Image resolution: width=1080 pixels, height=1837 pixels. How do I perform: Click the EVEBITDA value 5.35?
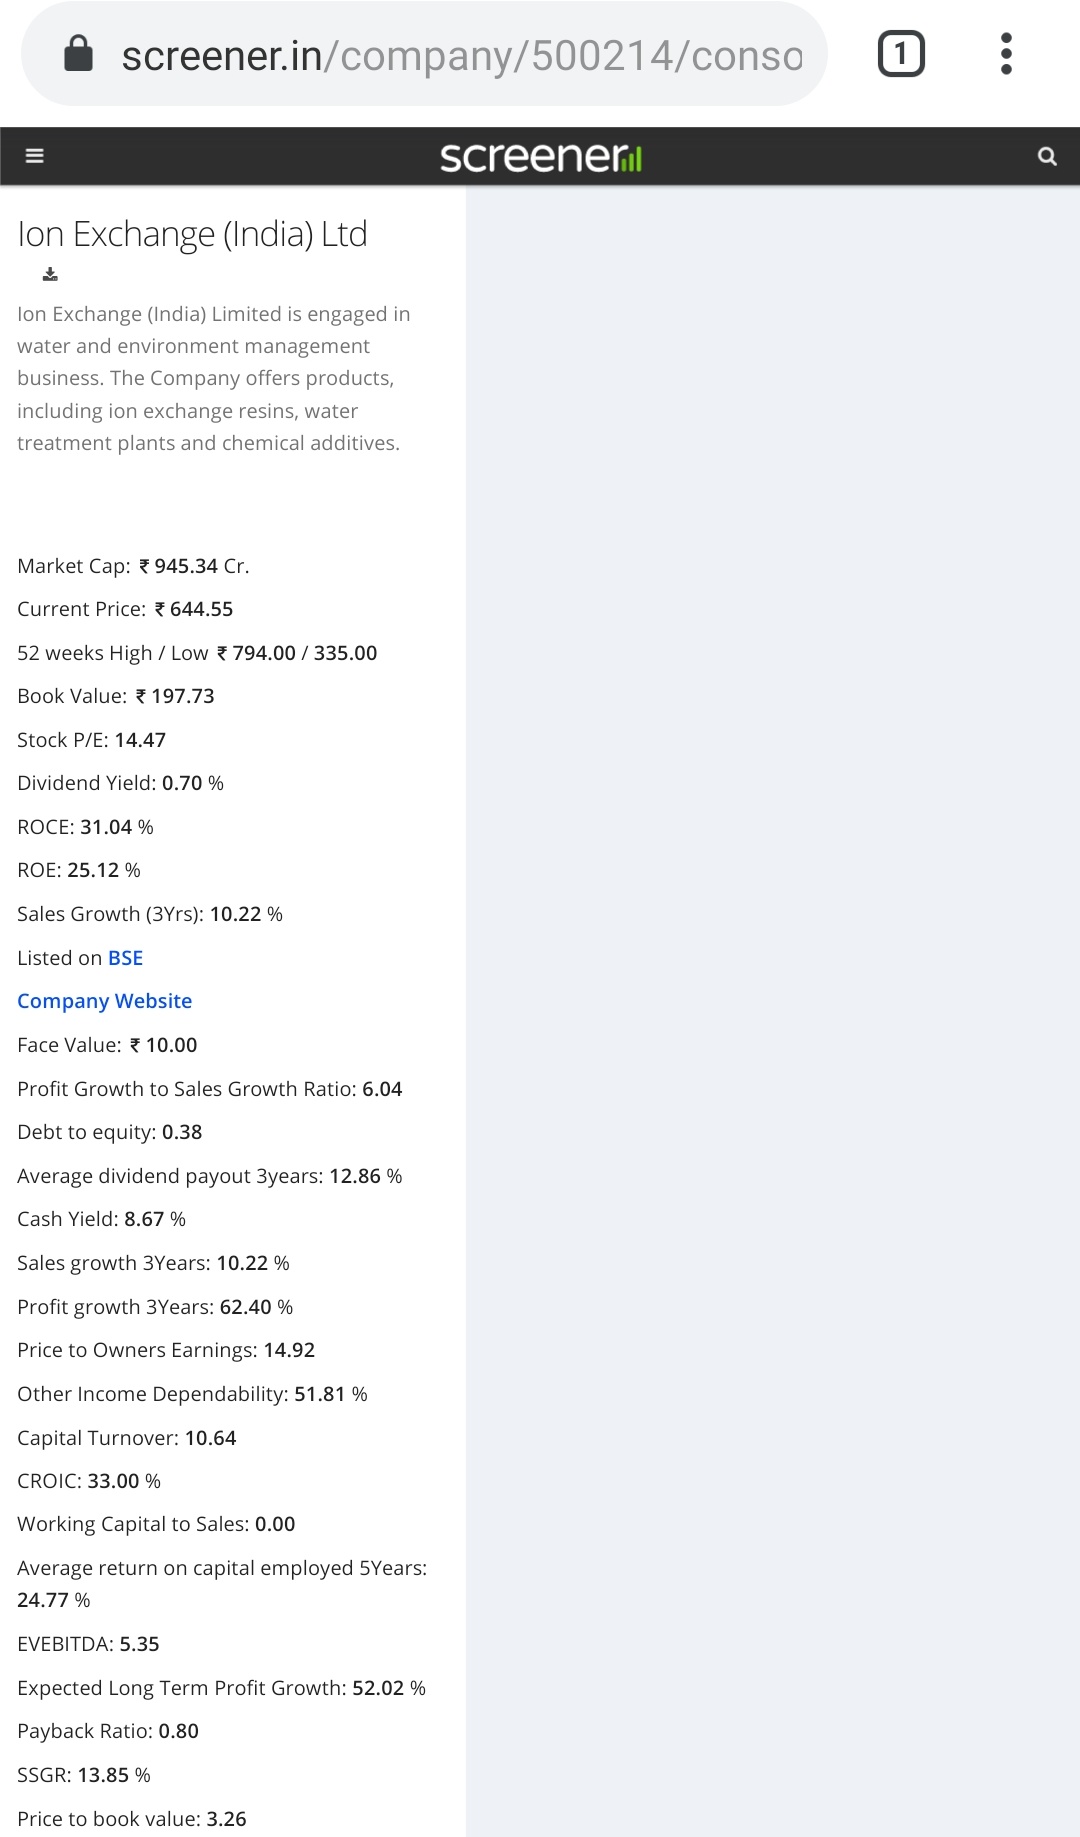click(x=139, y=1644)
